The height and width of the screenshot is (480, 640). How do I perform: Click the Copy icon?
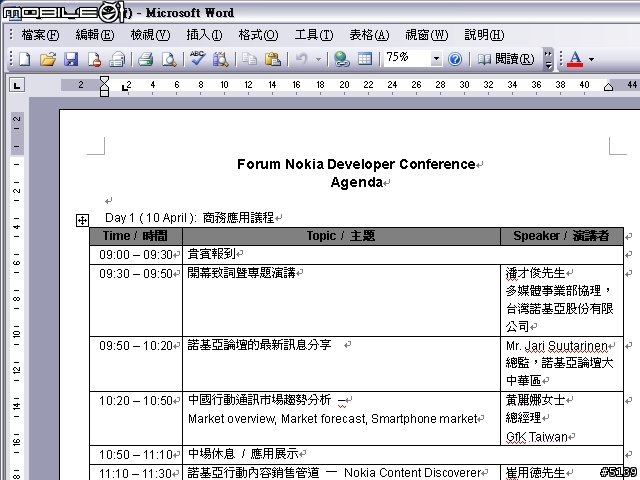coord(249,59)
